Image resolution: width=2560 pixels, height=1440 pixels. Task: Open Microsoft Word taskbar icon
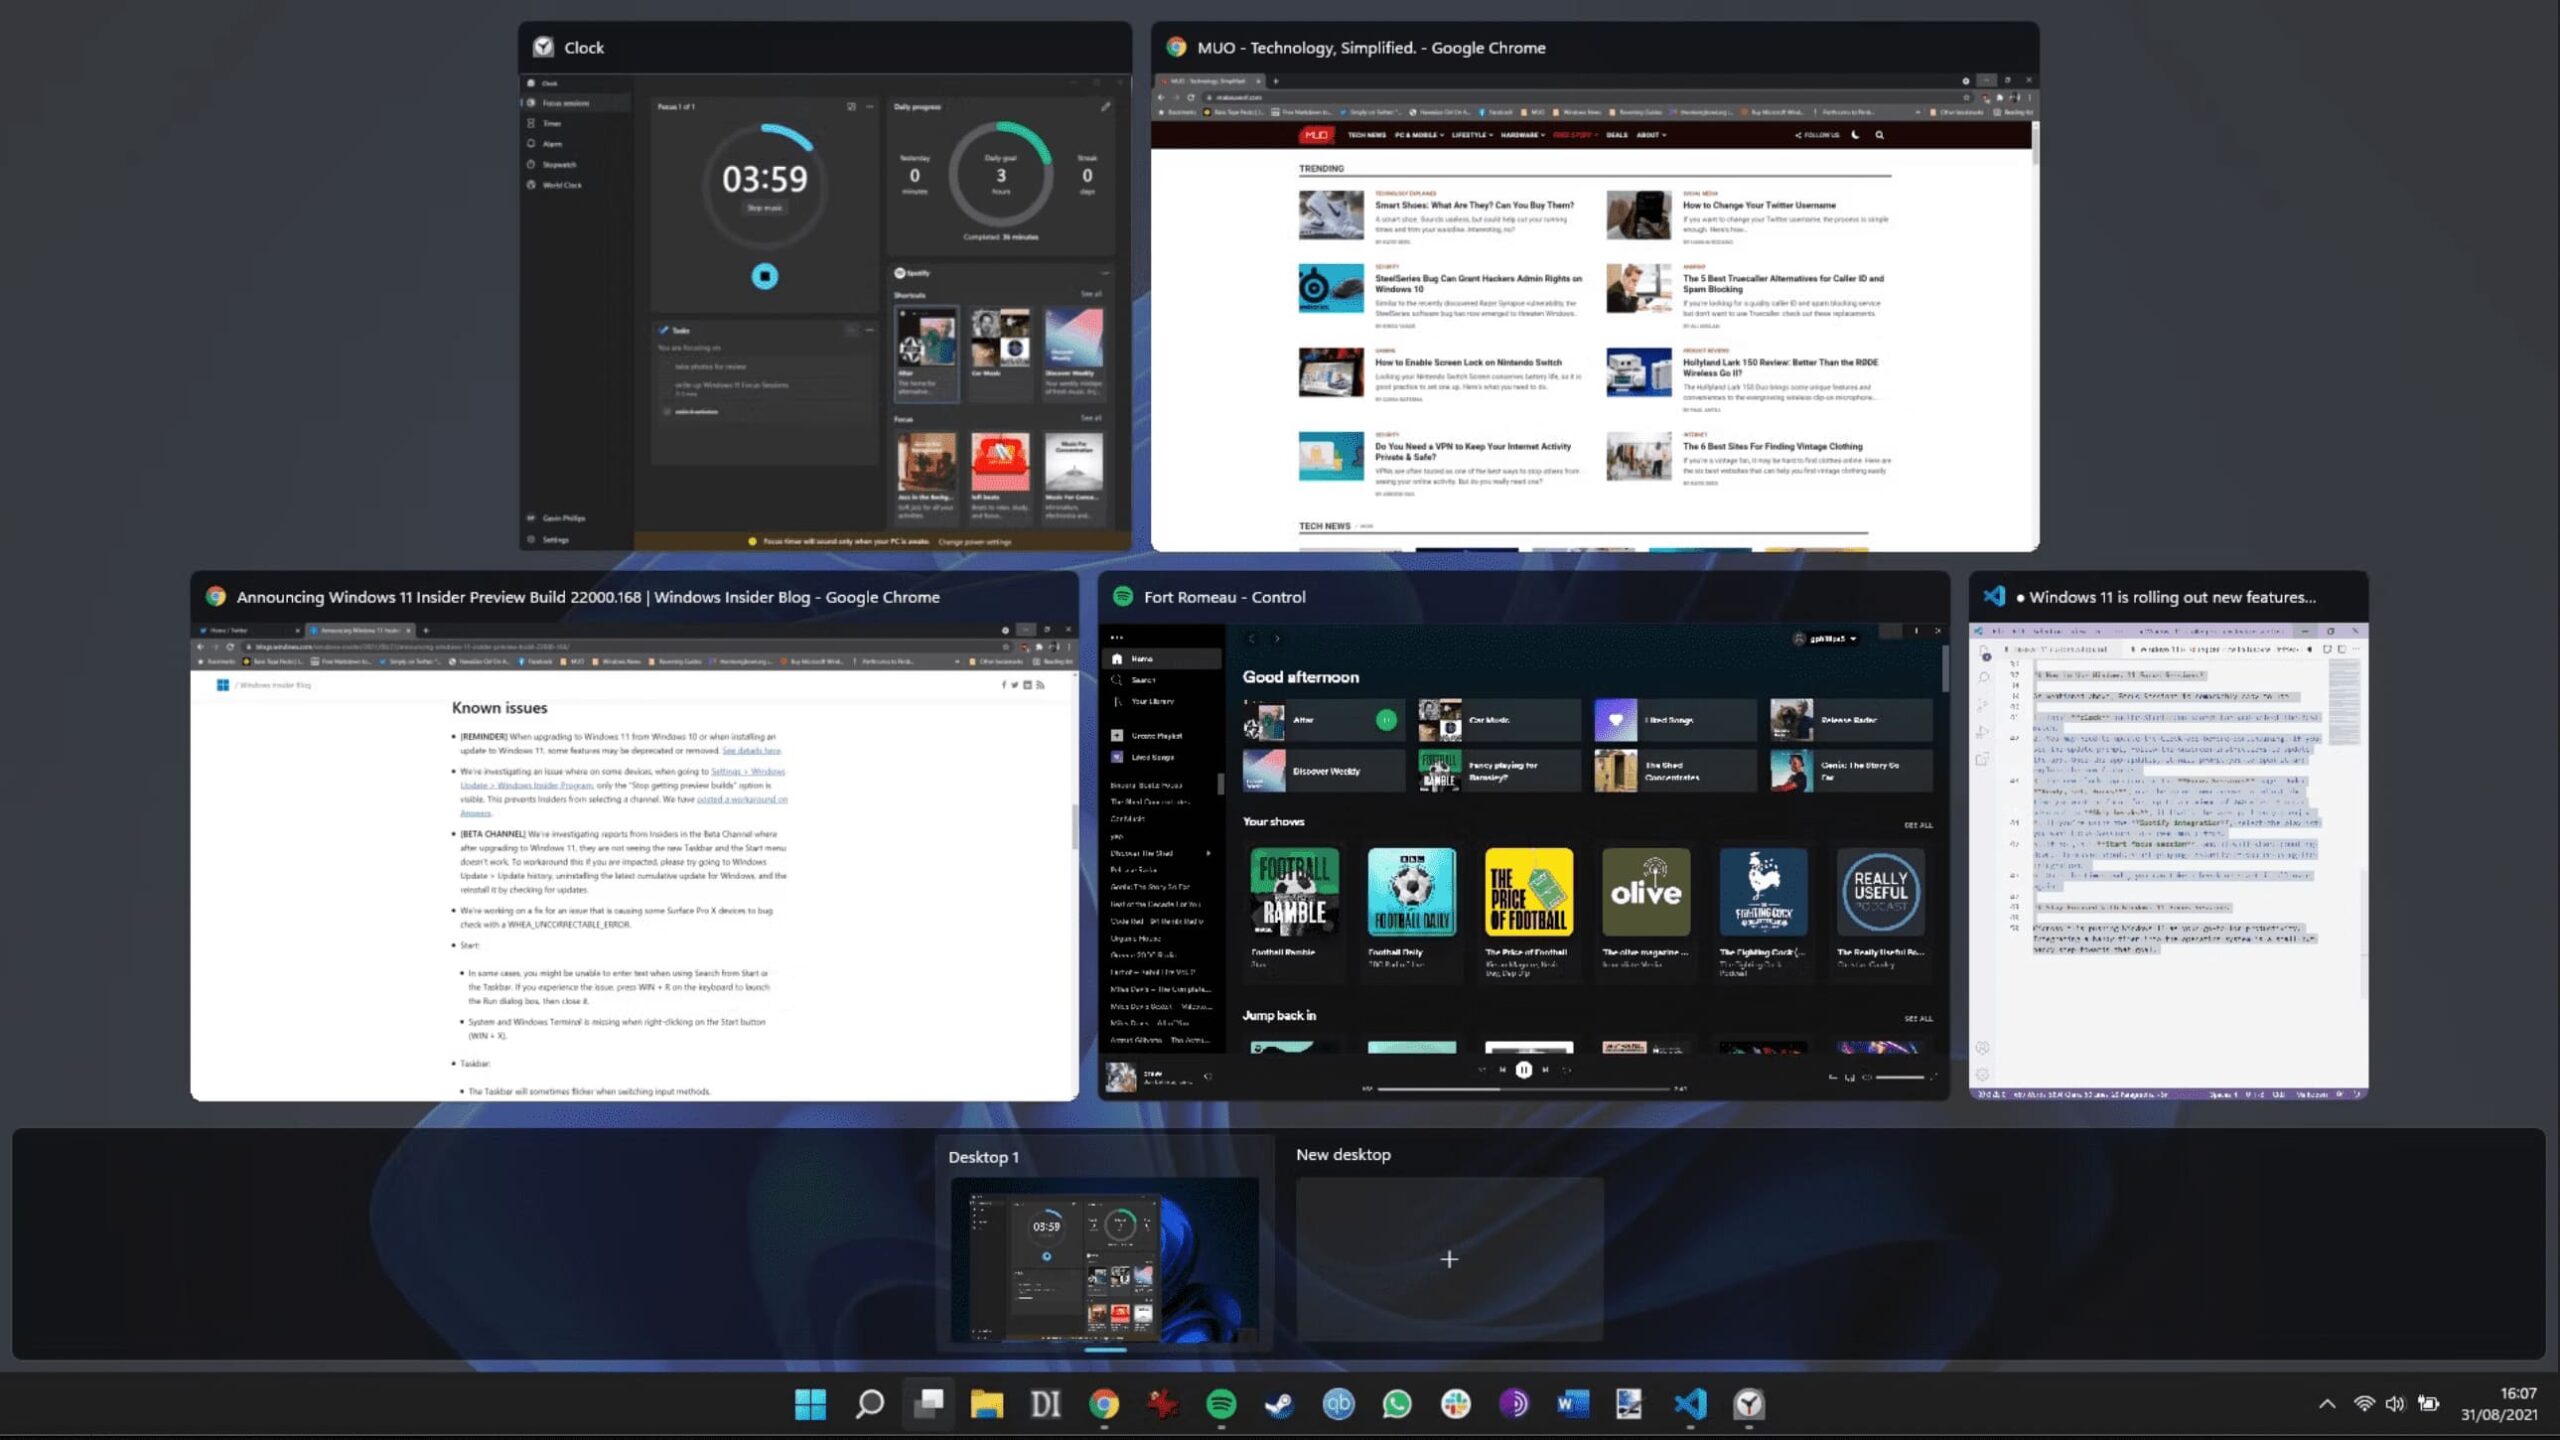(1572, 1404)
